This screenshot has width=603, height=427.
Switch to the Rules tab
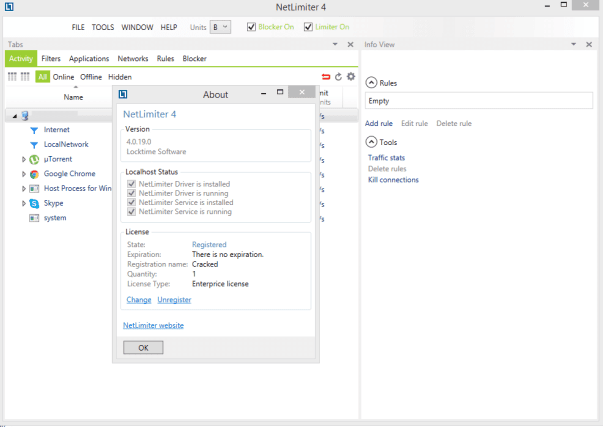coord(165,58)
